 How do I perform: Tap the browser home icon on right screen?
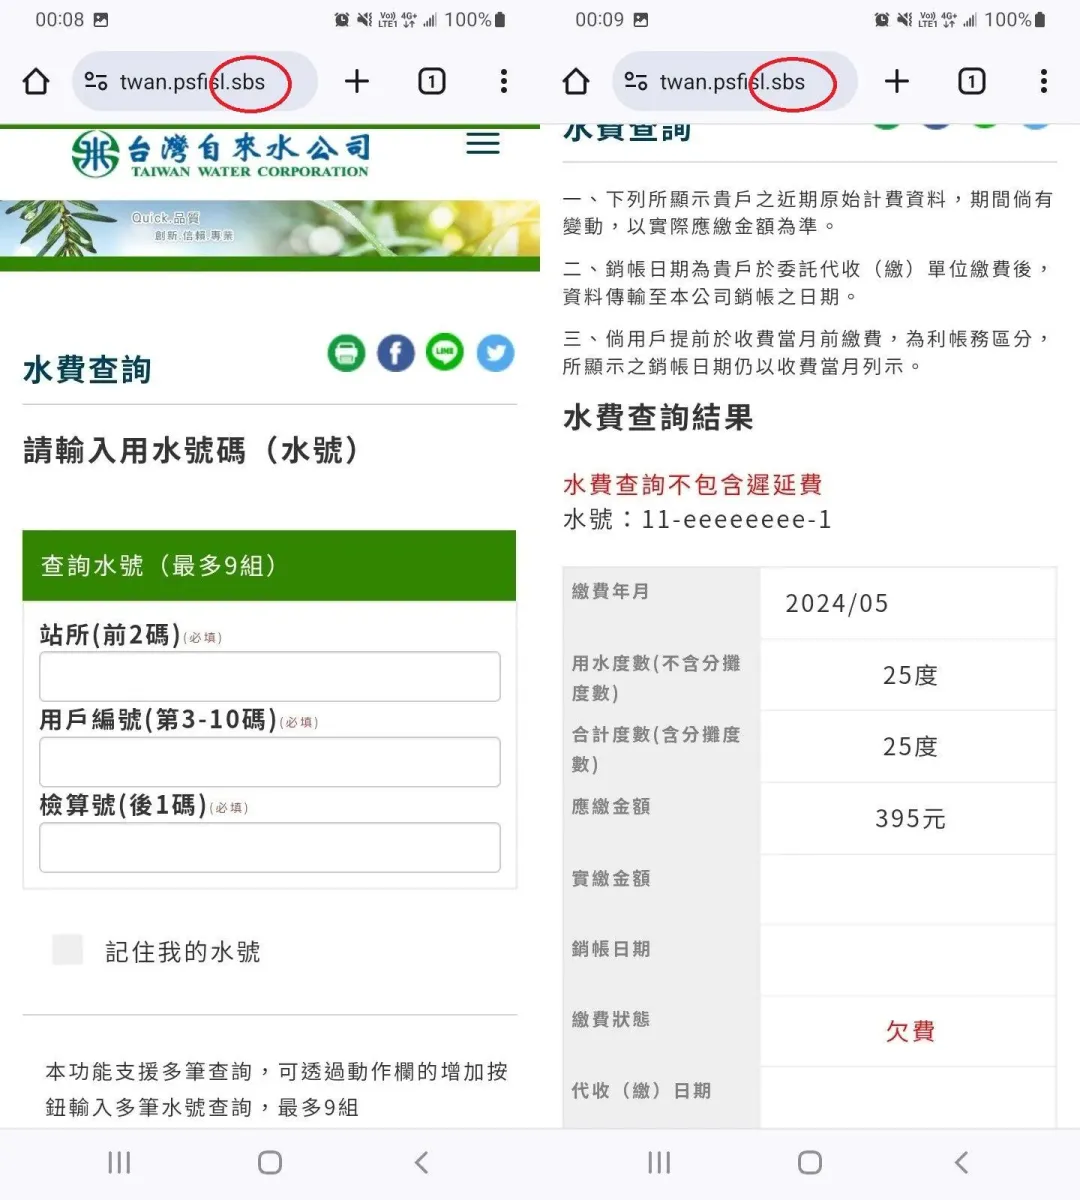[x=576, y=81]
